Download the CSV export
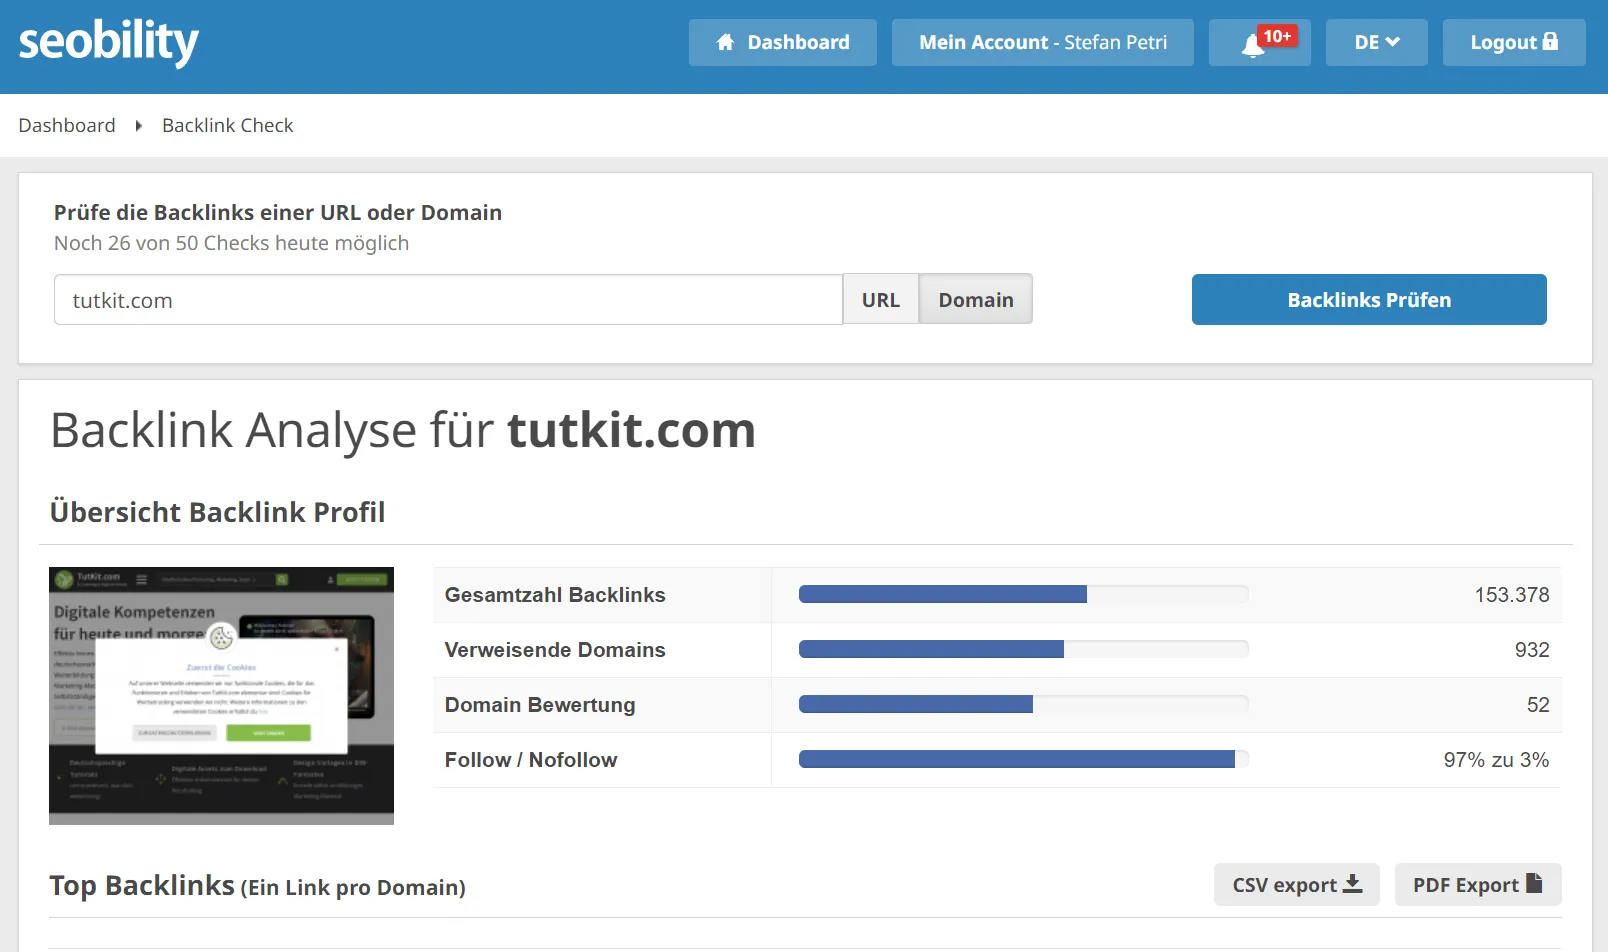Viewport: 1608px width, 952px height. [1297, 885]
